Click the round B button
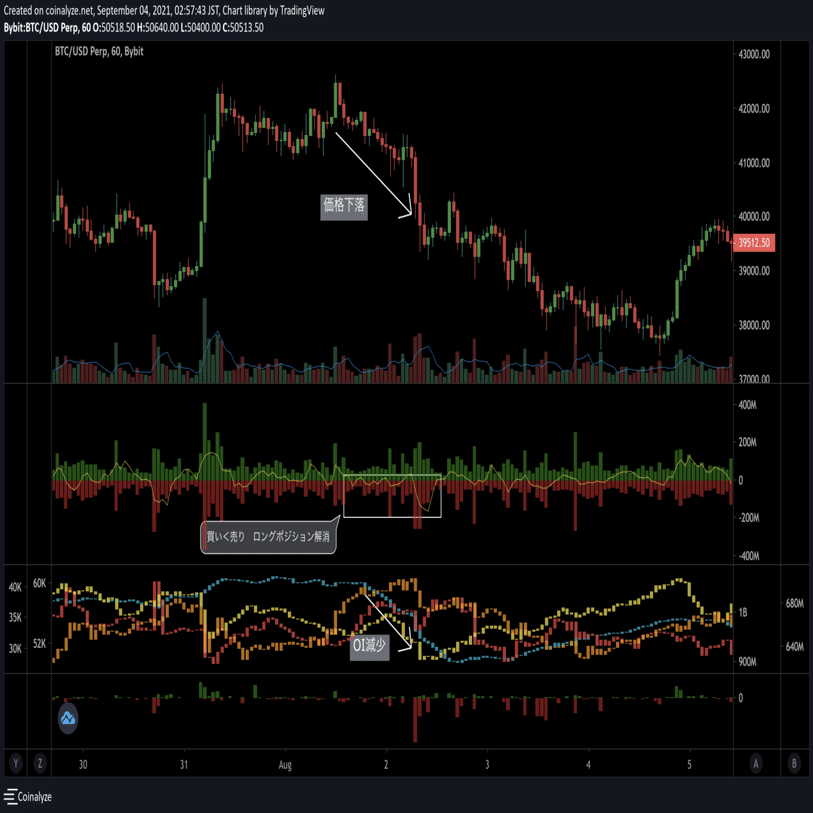 pyautogui.click(x=793, y=763)
